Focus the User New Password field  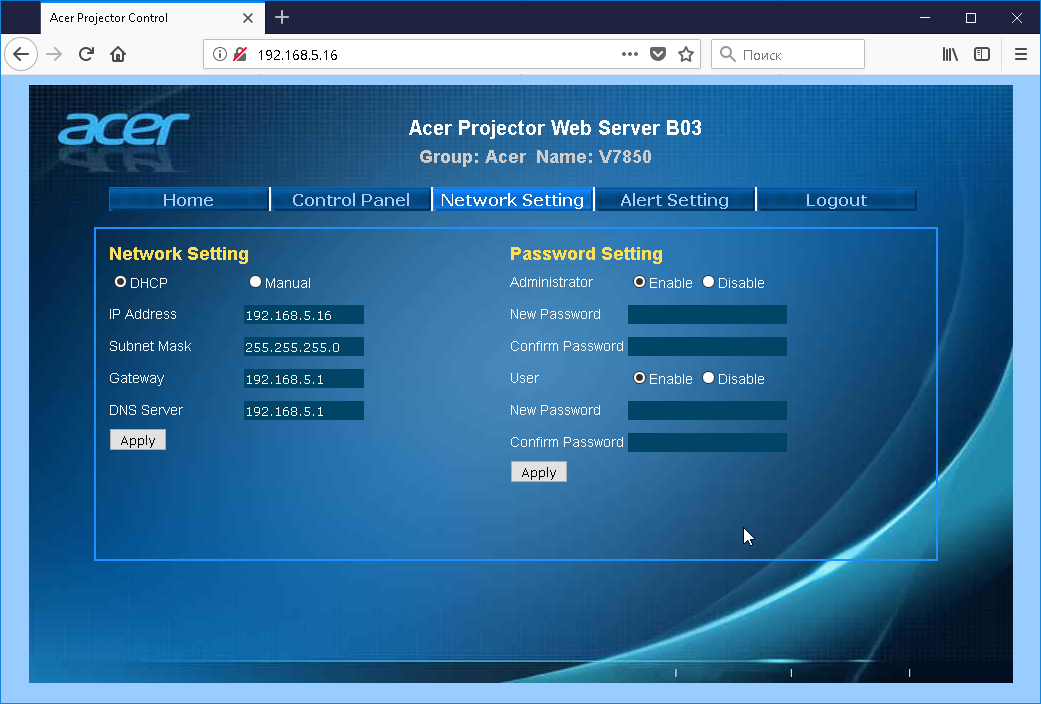pyautogui.click(x=707, y=410)
